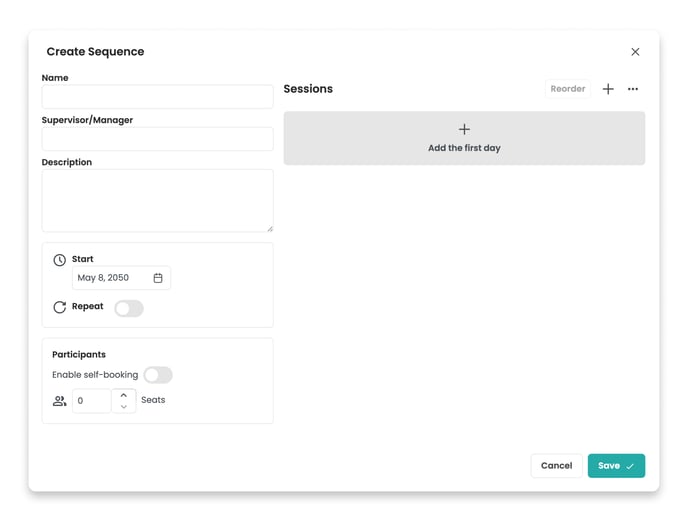Click the Cancel button

556,465
